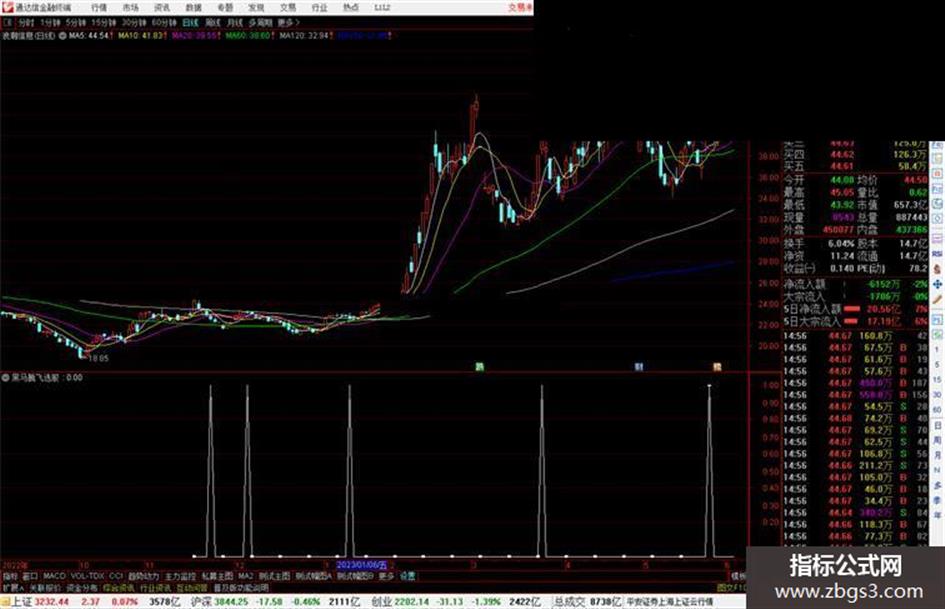Expand 更多 in the indicator tab row
The height and width of the screenshot is (609, 945).
pos(386,576)
